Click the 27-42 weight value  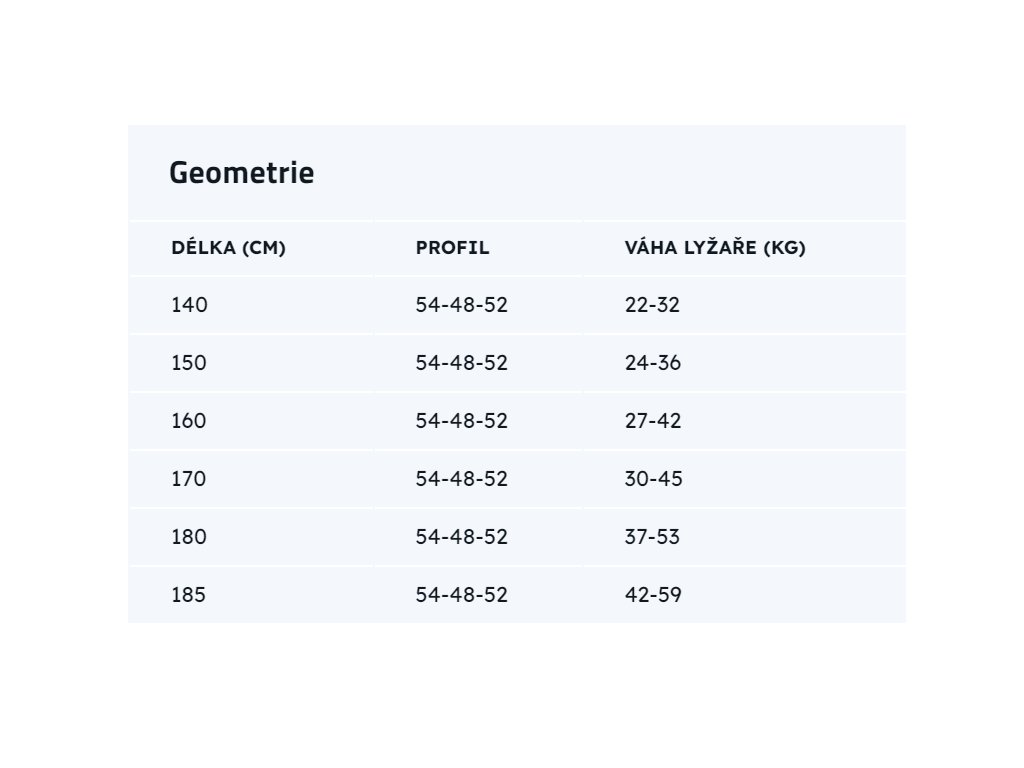[653, 421]
